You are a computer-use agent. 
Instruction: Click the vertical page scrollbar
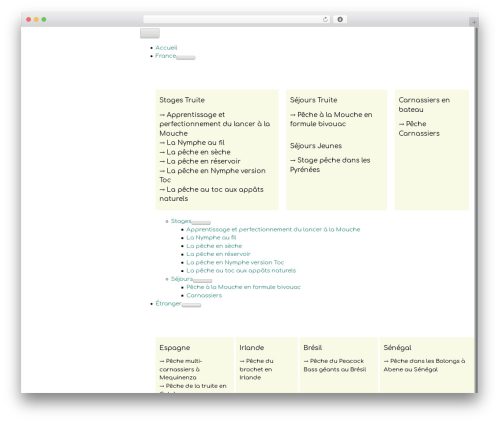(x=477, y=210)
